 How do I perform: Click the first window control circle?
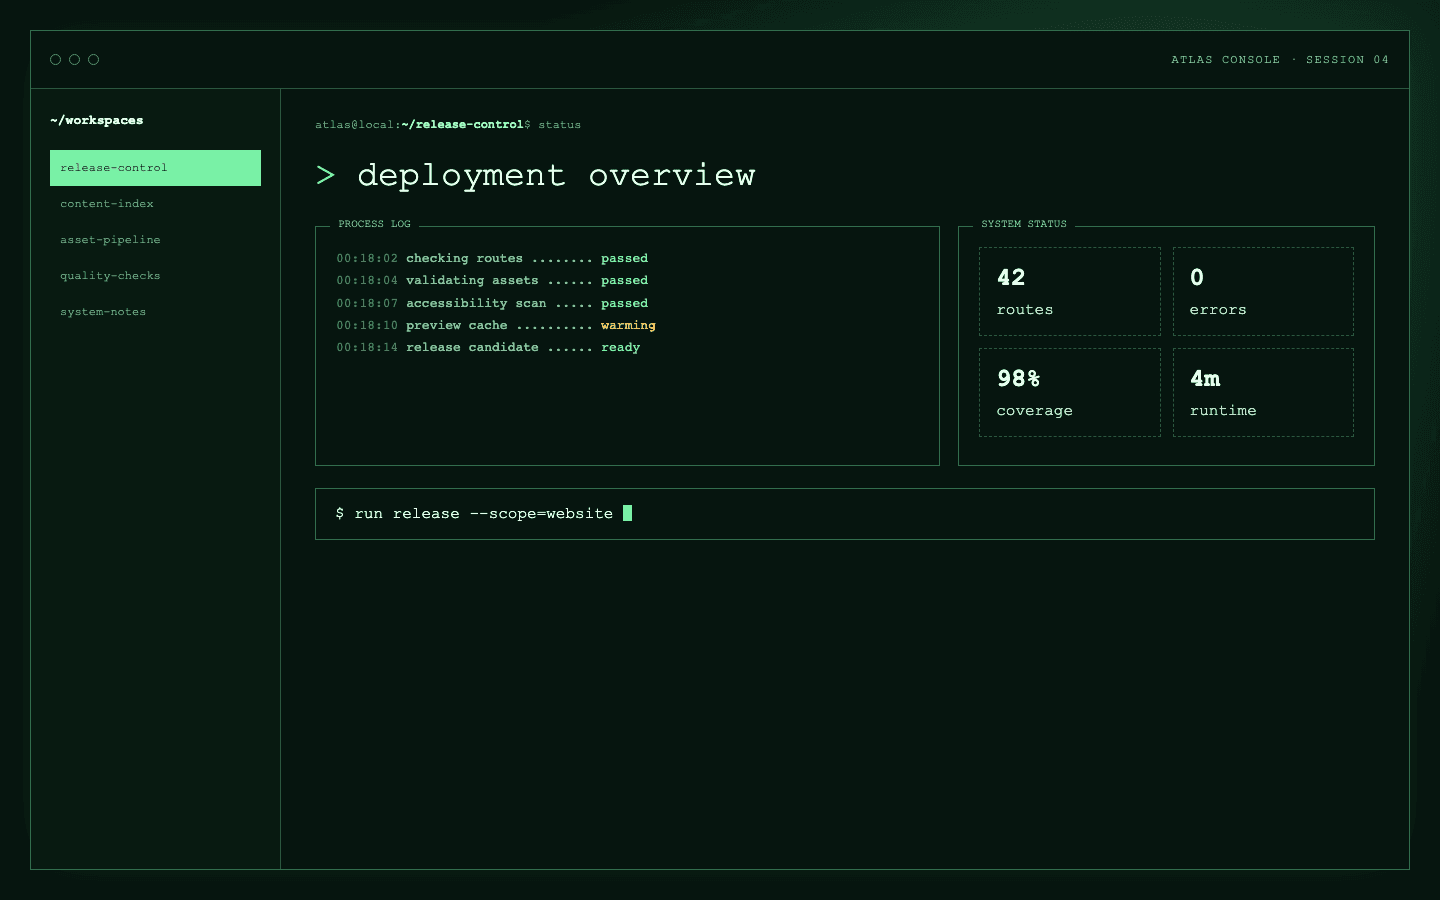pyautogui.click(x=55, y=60)
